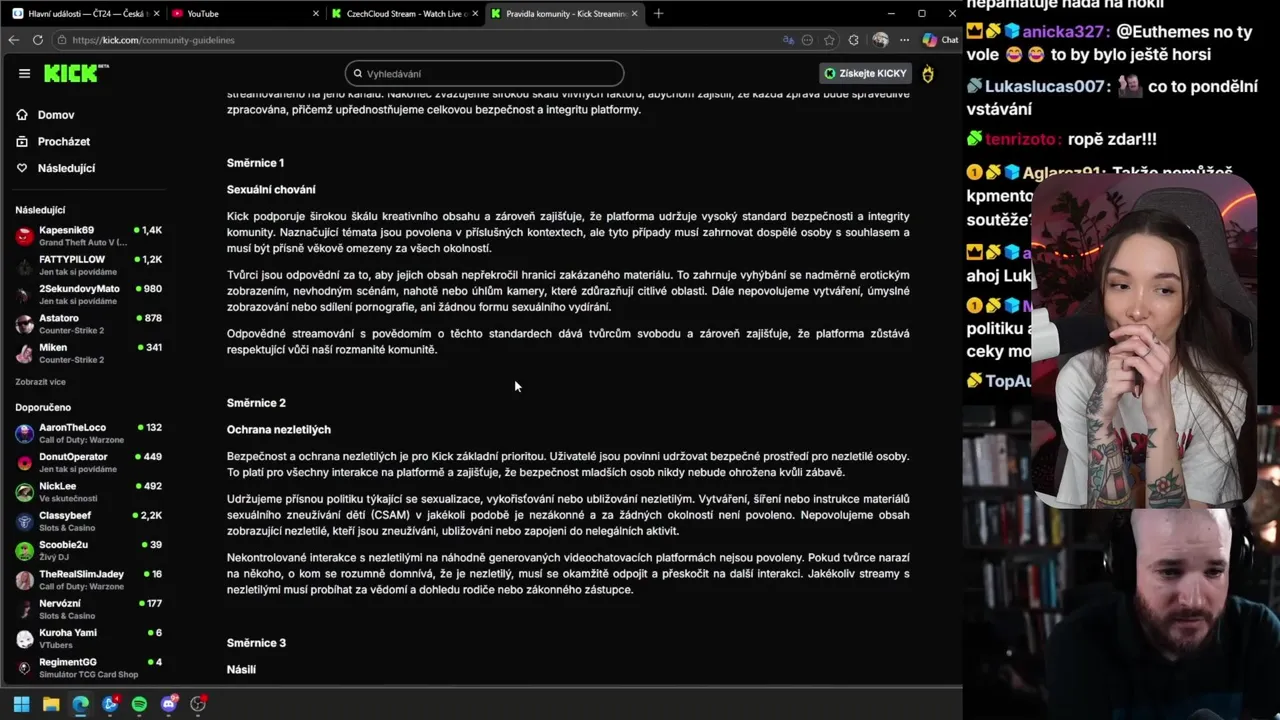Open RegimentGG recommended channel

(x=88, y=667)
